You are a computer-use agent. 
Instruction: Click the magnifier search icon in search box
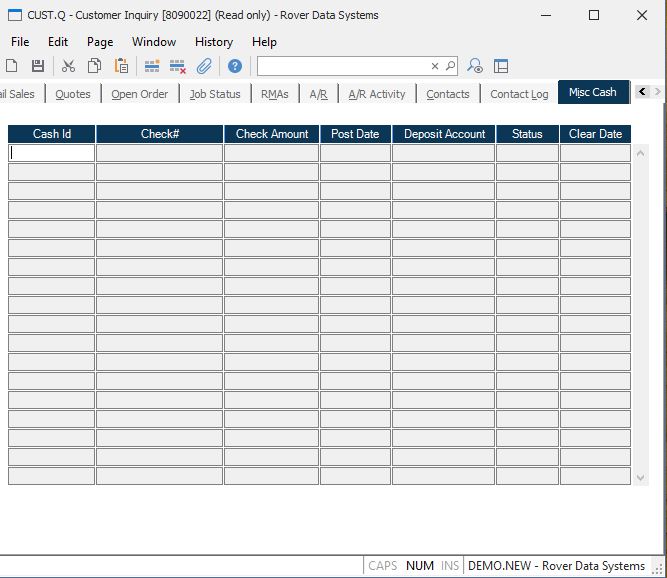click(x=450, y=66)
